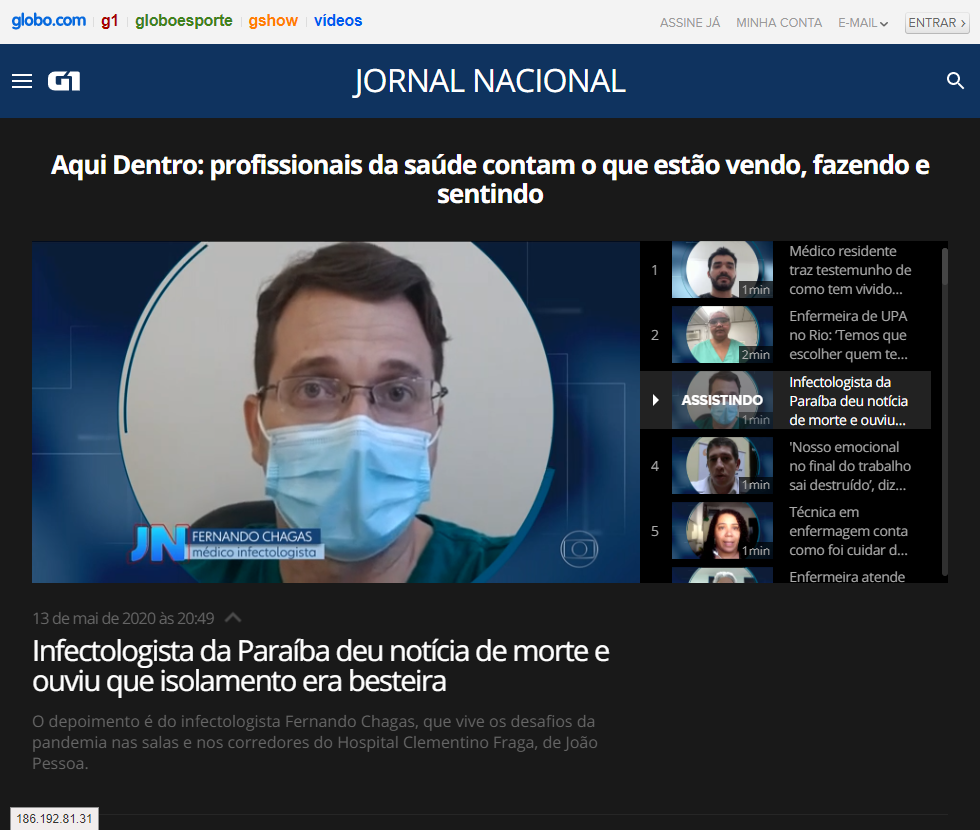980x830 pixels.
Task: Expand the E-MAIL dropdown
Action: coord(863,23)
